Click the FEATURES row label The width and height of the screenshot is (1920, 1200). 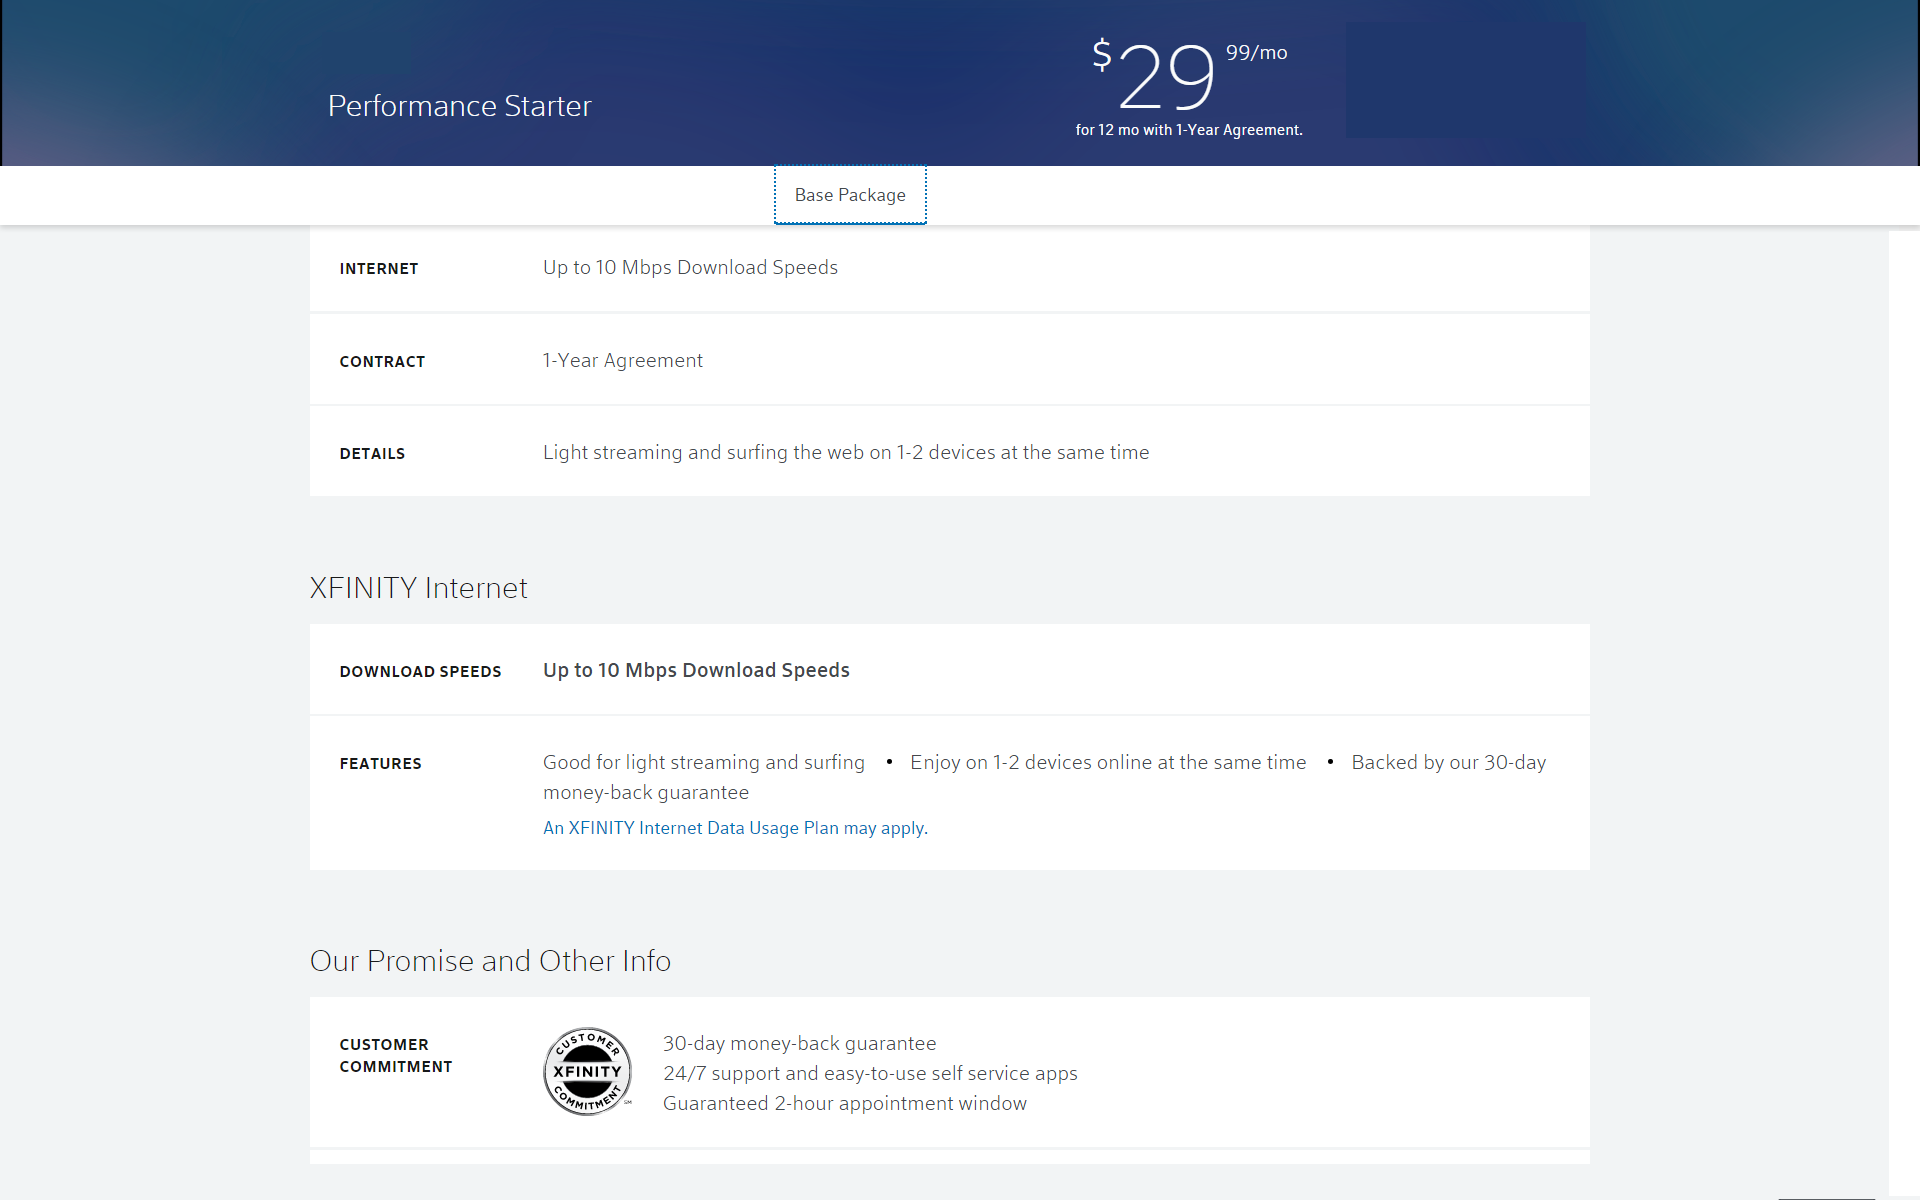[380, 764]
